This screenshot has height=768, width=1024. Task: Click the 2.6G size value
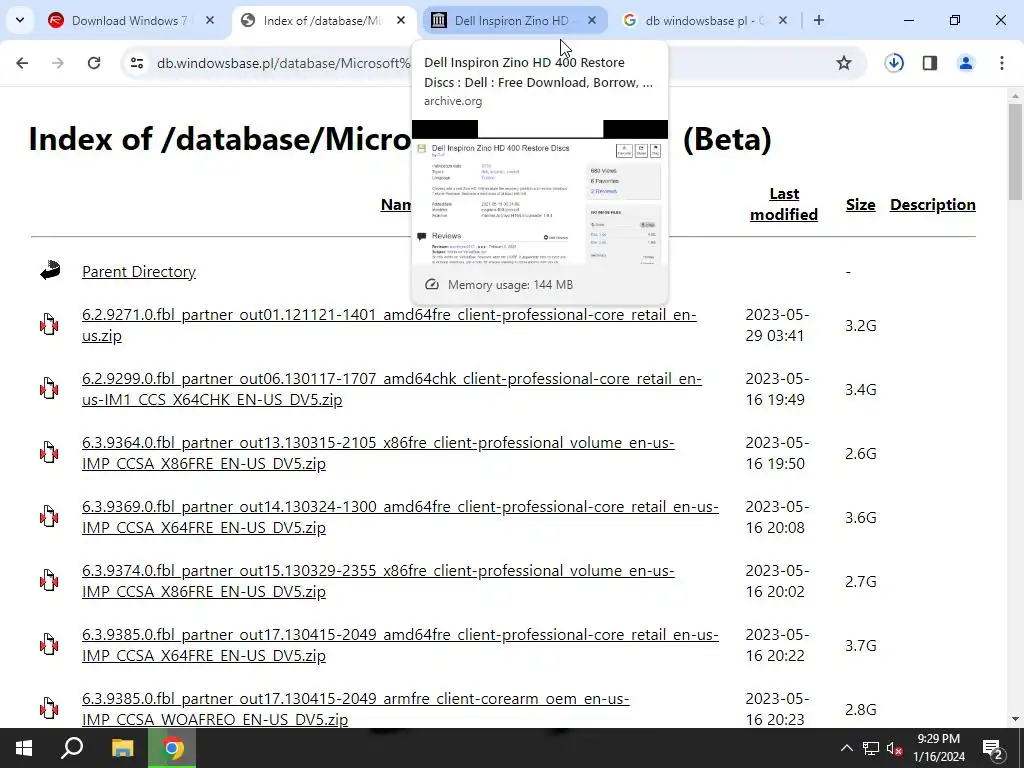[x=860, y=453]
